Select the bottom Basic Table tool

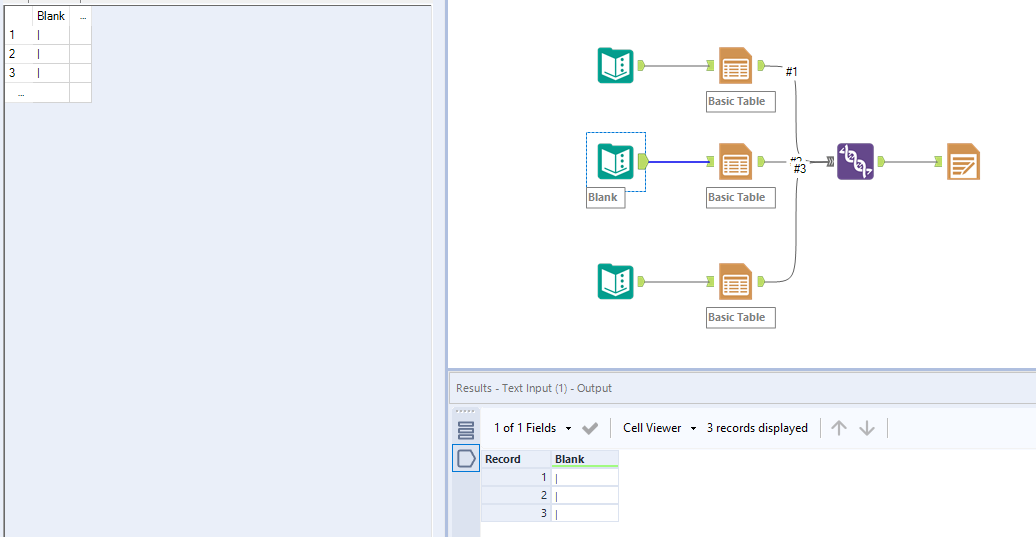point(735,281)
